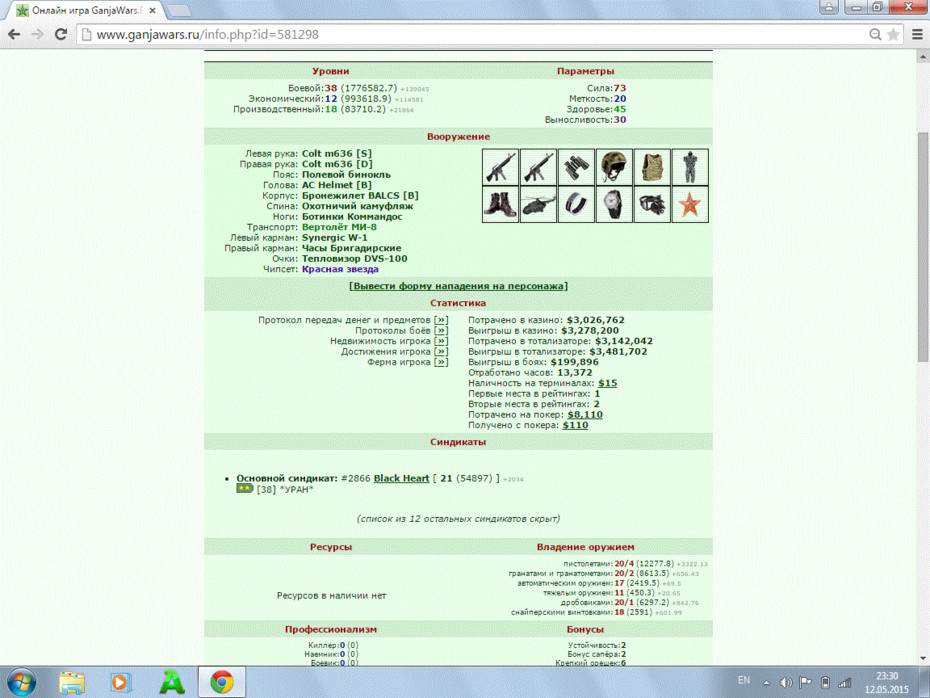The height and width of the screenshot is (698, 930).
Task: Open the volume speaker tray icon
Action: pyautogui.click(x=786, y=683)
